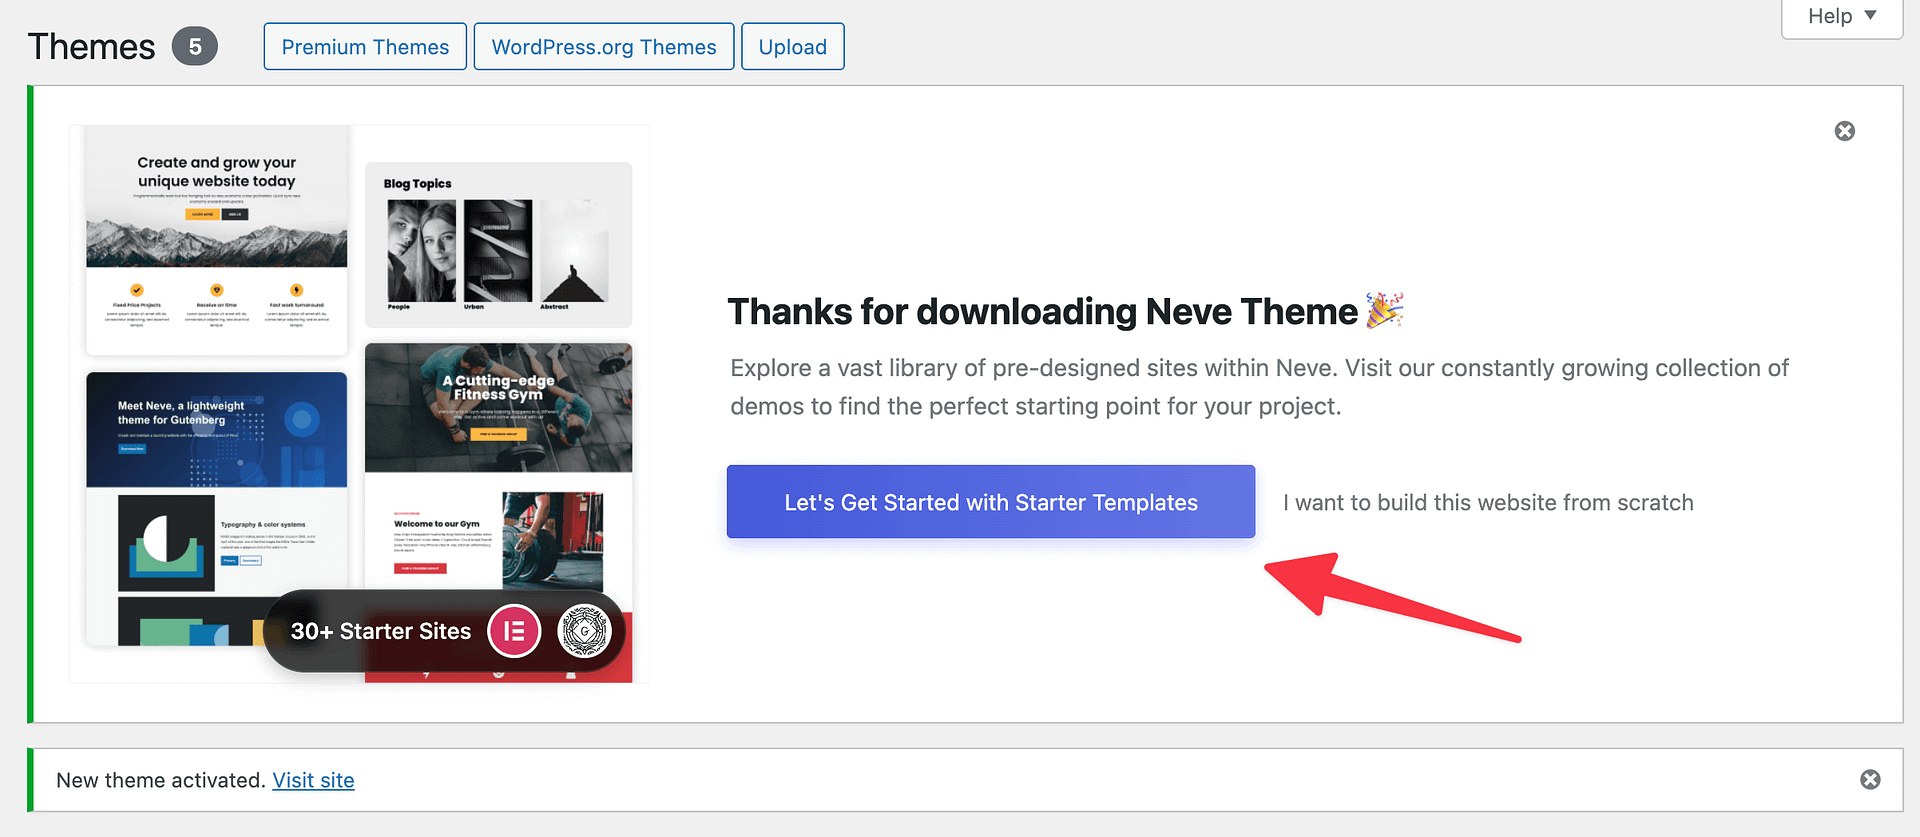Click the party popper emoji icon
This screenshot has height=837, width=1920.
[1385, 310]
